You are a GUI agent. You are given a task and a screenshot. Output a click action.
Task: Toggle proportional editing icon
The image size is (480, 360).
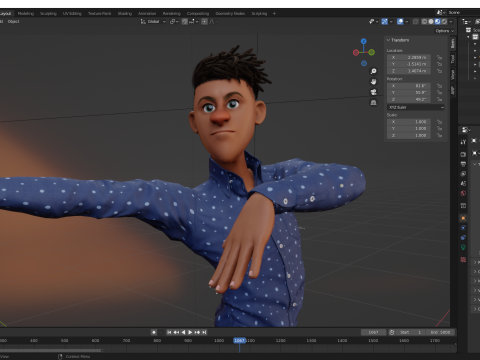(x=204, y=22)
